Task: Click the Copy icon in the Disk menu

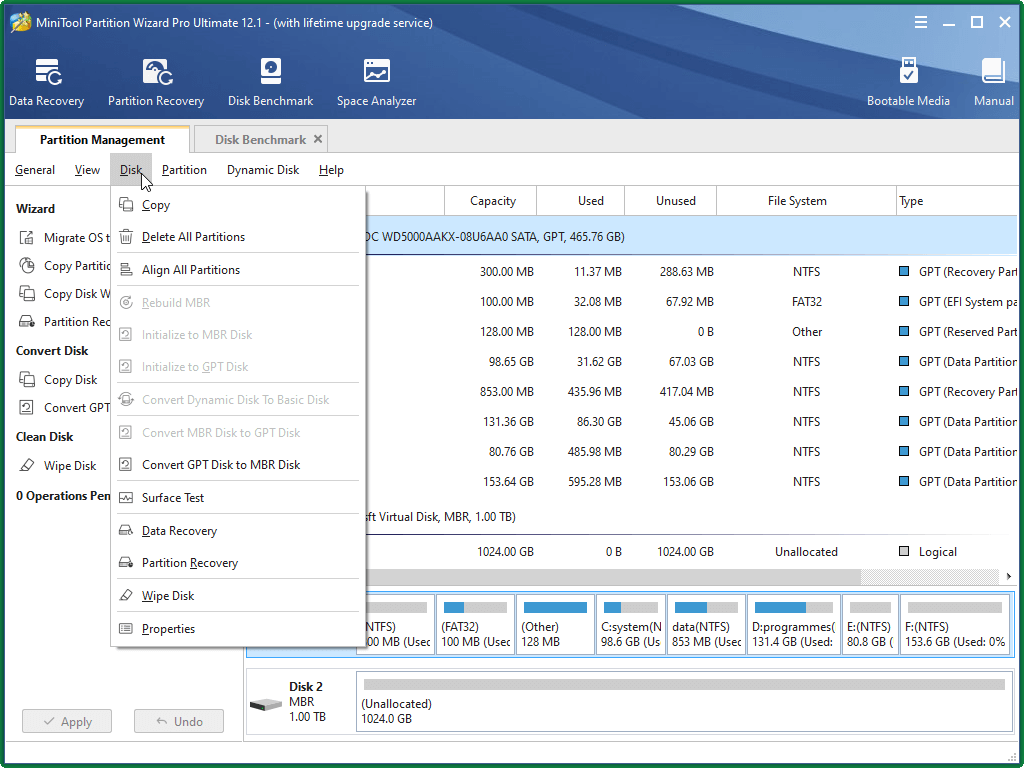Action: [126, 205]
